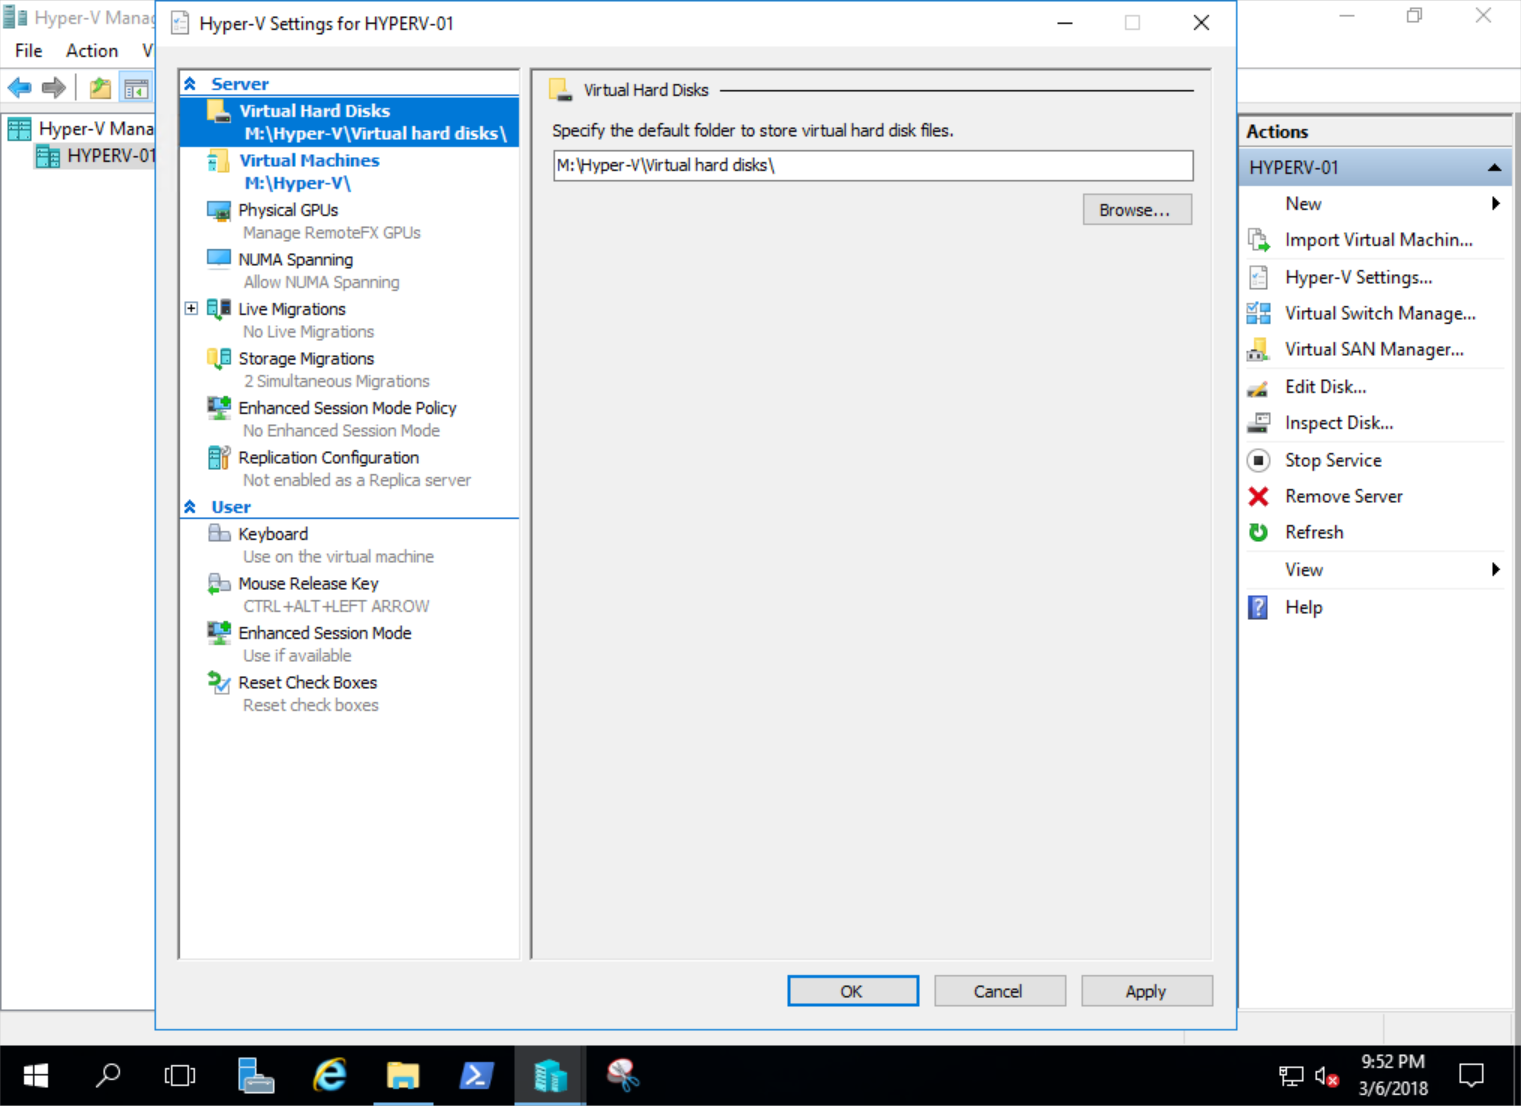
Task: Click the Mouse Release Key icon
Action: [x=218, y=583]
